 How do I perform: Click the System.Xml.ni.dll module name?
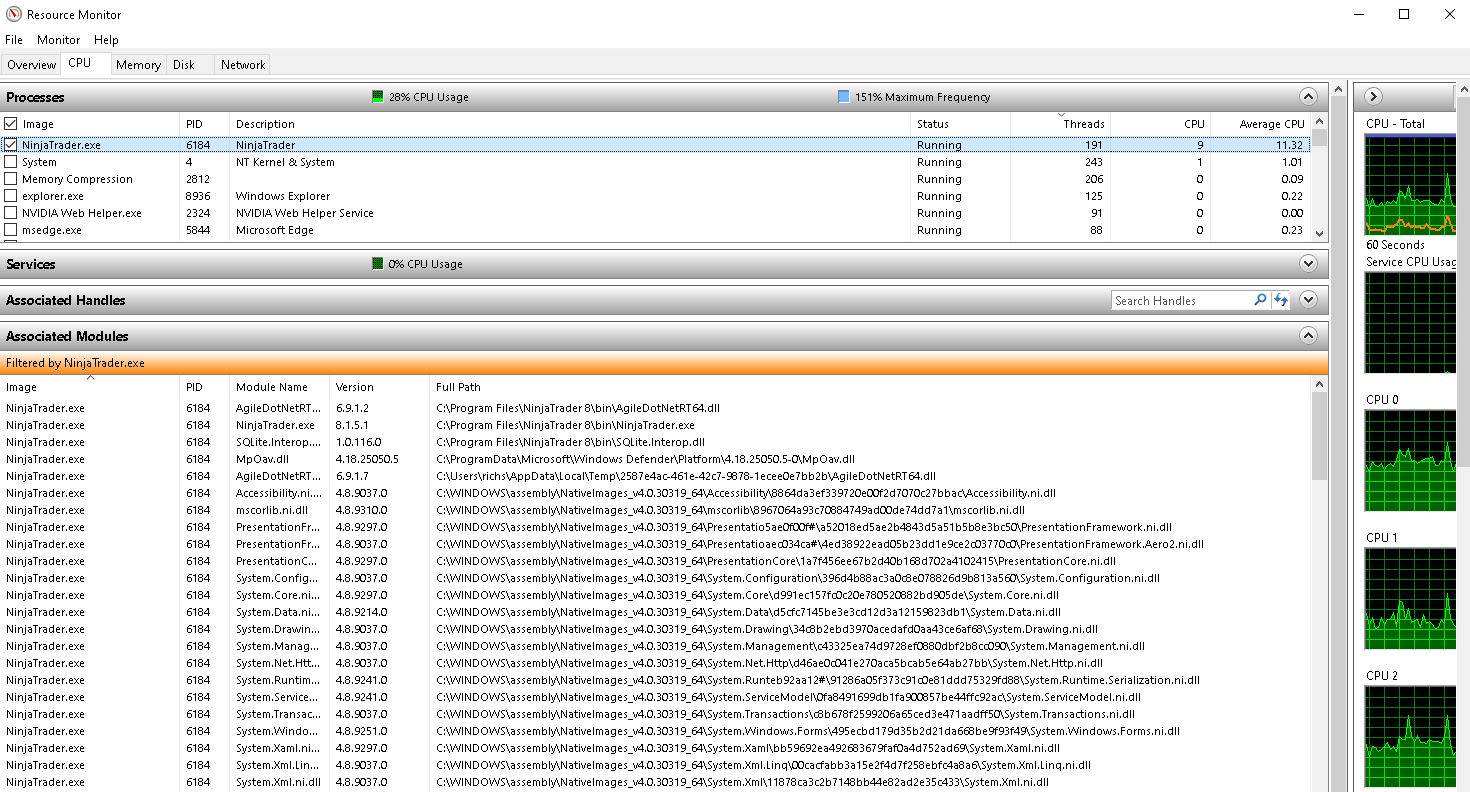point(278,782)
